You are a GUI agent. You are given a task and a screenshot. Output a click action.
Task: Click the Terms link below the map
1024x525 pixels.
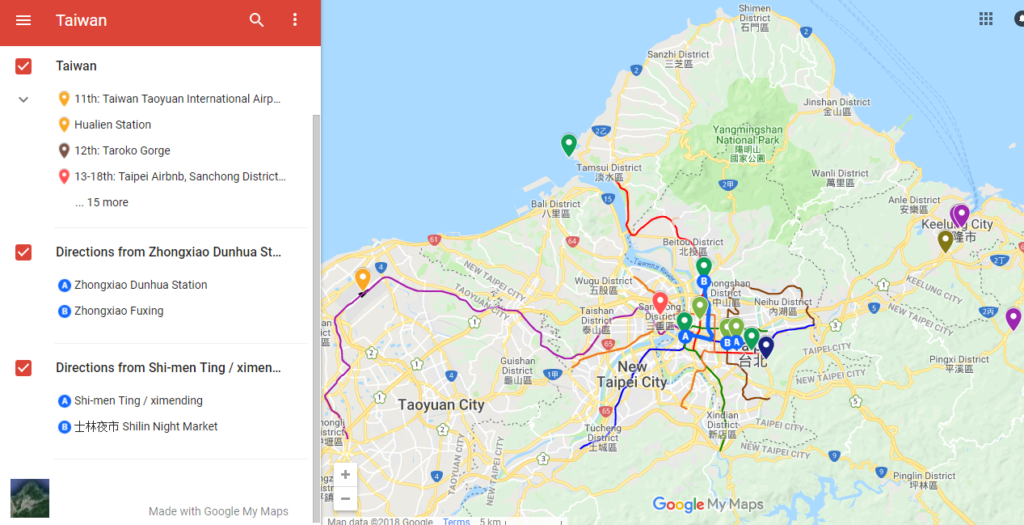tap(456, 521)
